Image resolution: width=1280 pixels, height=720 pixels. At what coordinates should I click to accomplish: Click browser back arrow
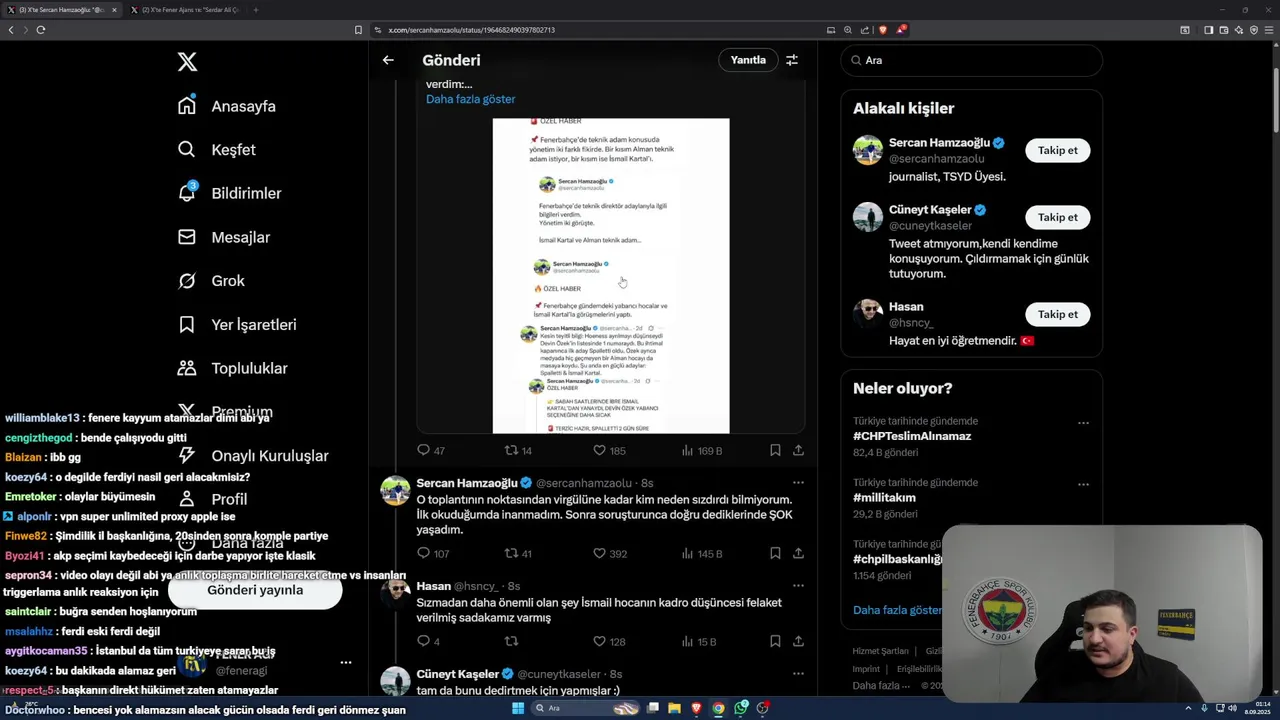pos(11,30)
